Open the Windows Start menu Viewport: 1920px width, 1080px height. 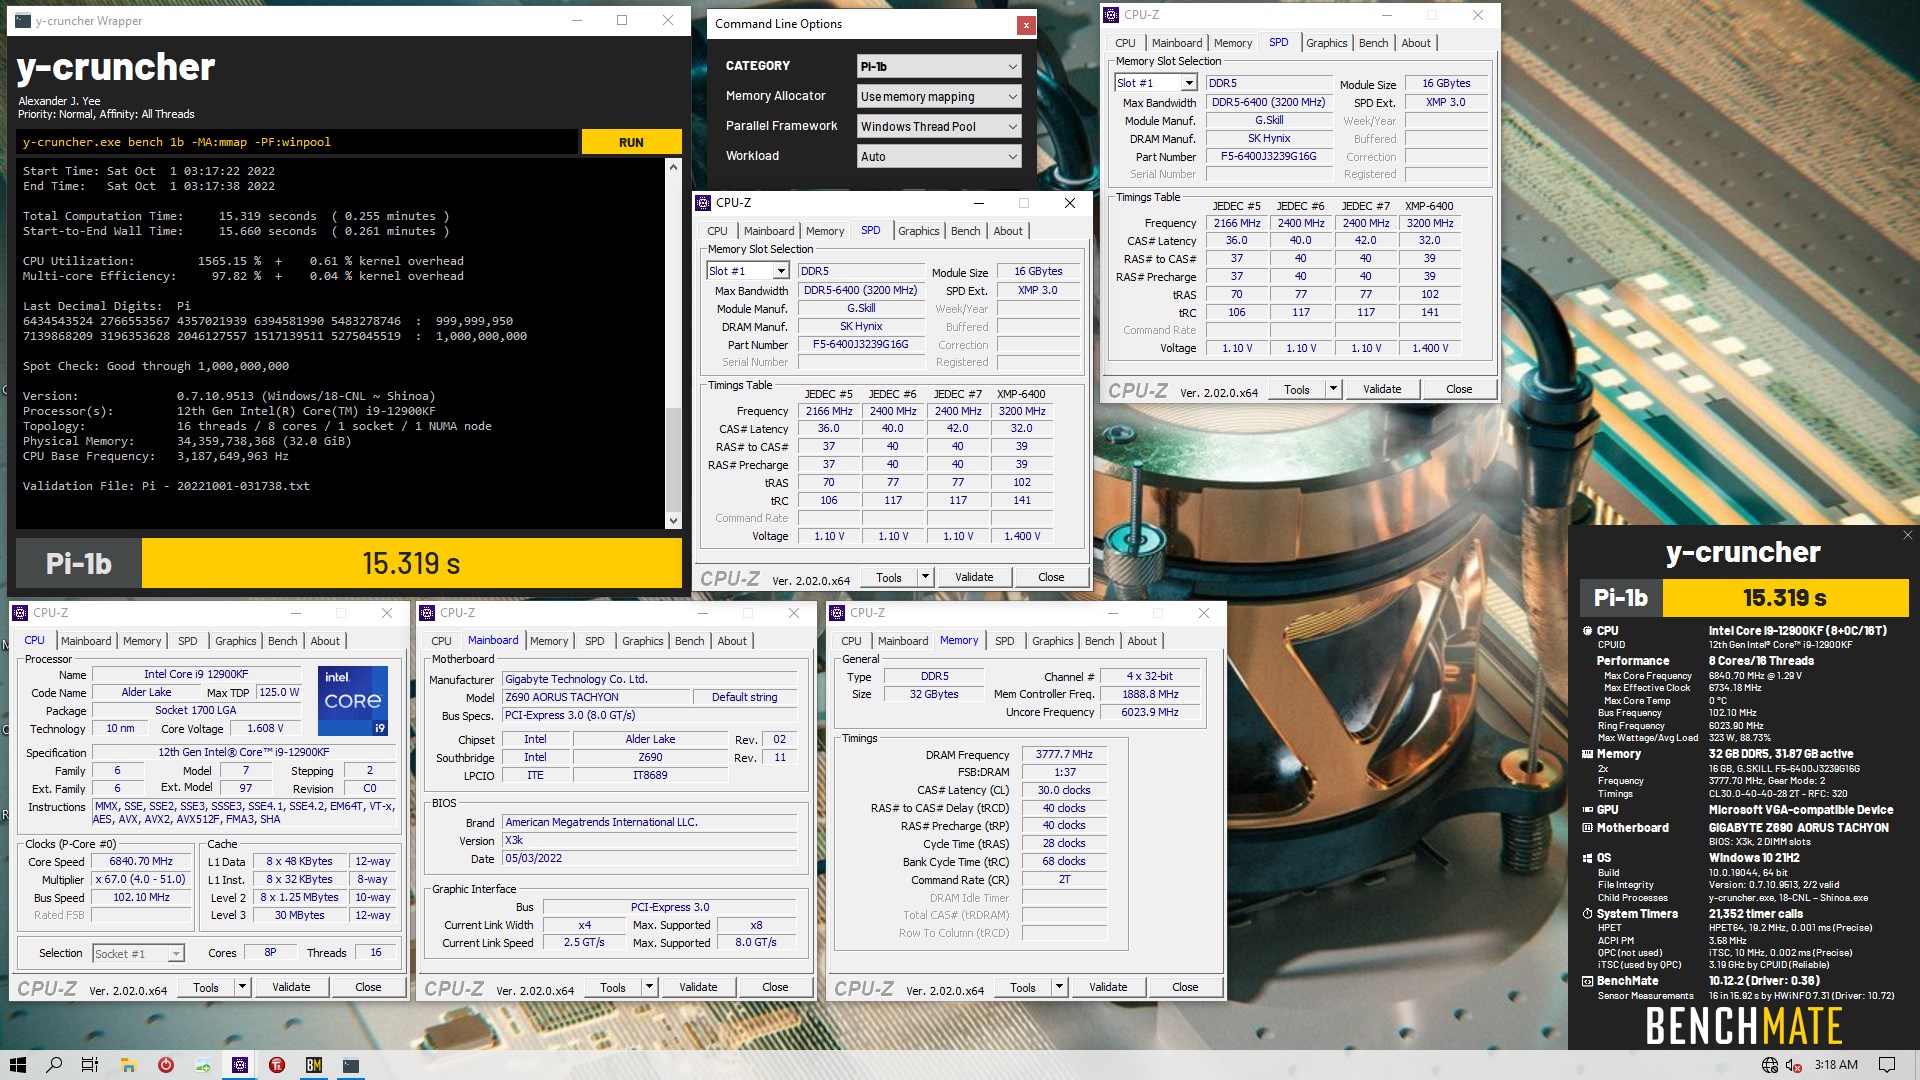point(17,1065)
